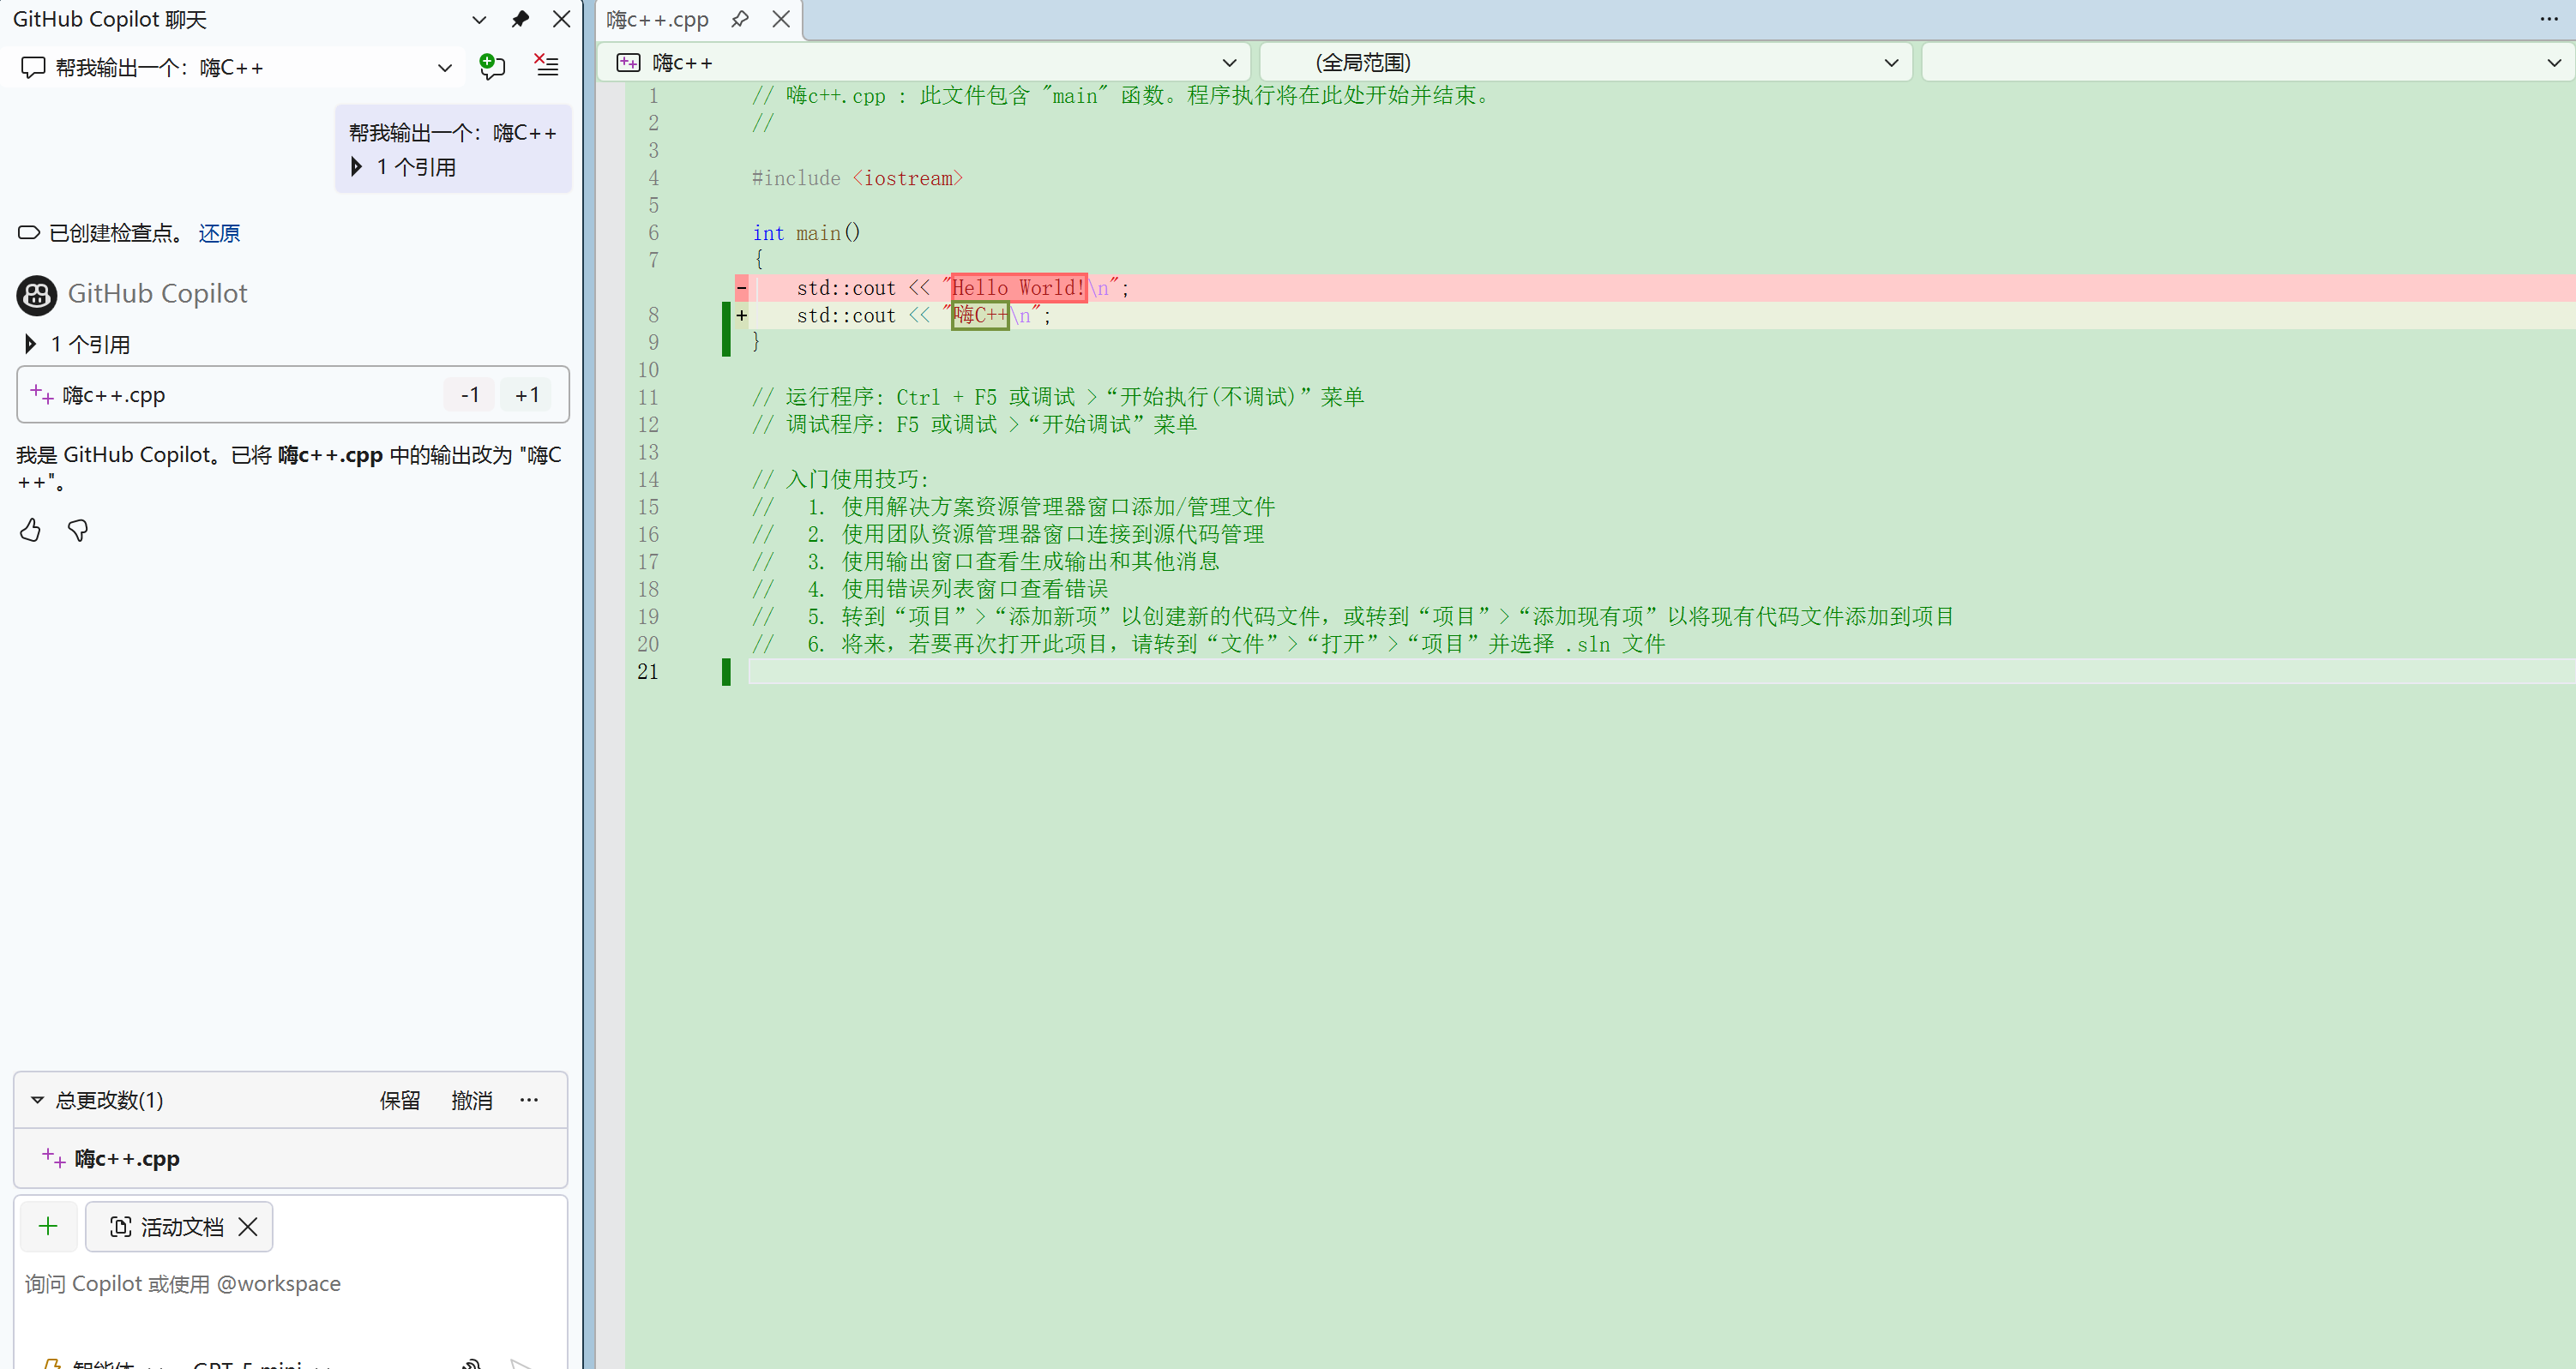Switch to the 嗨c++.cpp editor tab
This screenshot has height=1369, width=2576.
pyautogui.click(x=658, y=19)
